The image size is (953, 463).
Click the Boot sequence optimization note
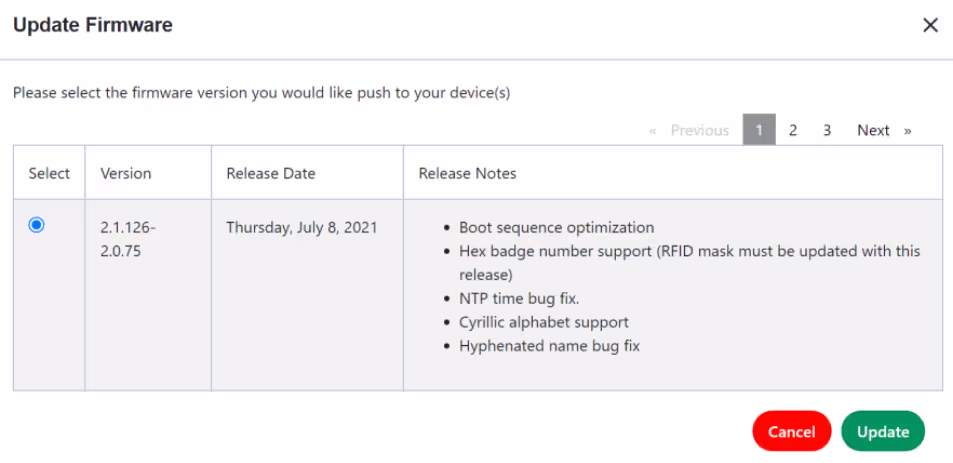click(557, 228)
